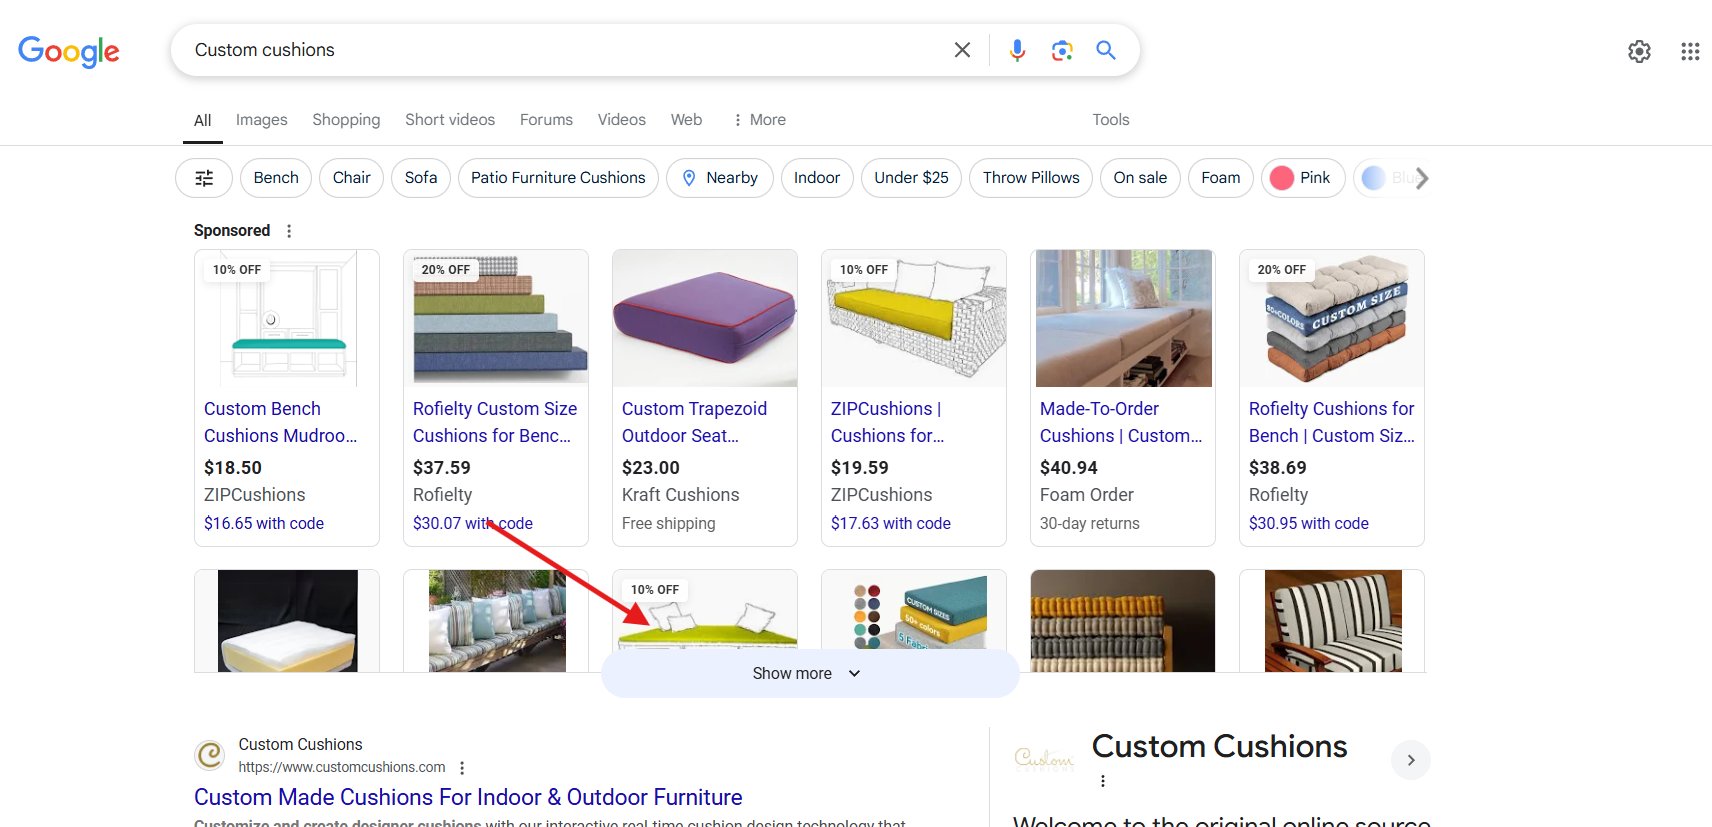Apply the Bench filter chip

point(276,178)
